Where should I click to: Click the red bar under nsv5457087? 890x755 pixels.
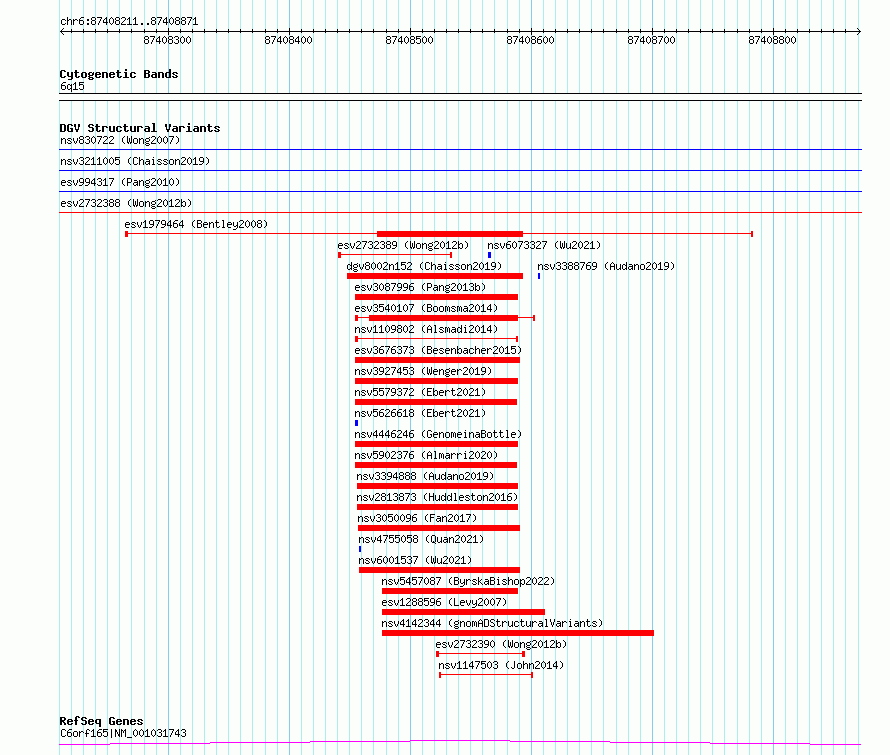click(x=450, y=591)
